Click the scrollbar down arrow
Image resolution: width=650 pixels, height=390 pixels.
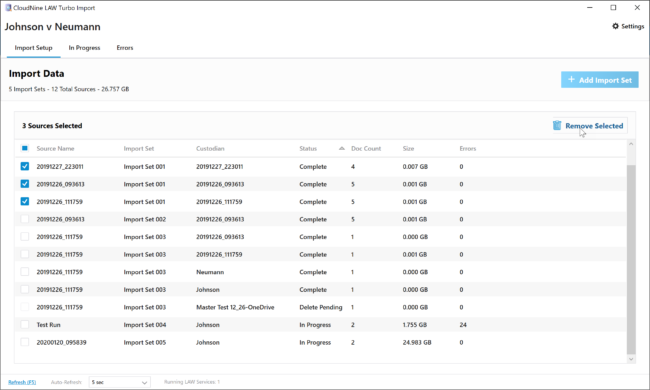[x=631, y=359]
